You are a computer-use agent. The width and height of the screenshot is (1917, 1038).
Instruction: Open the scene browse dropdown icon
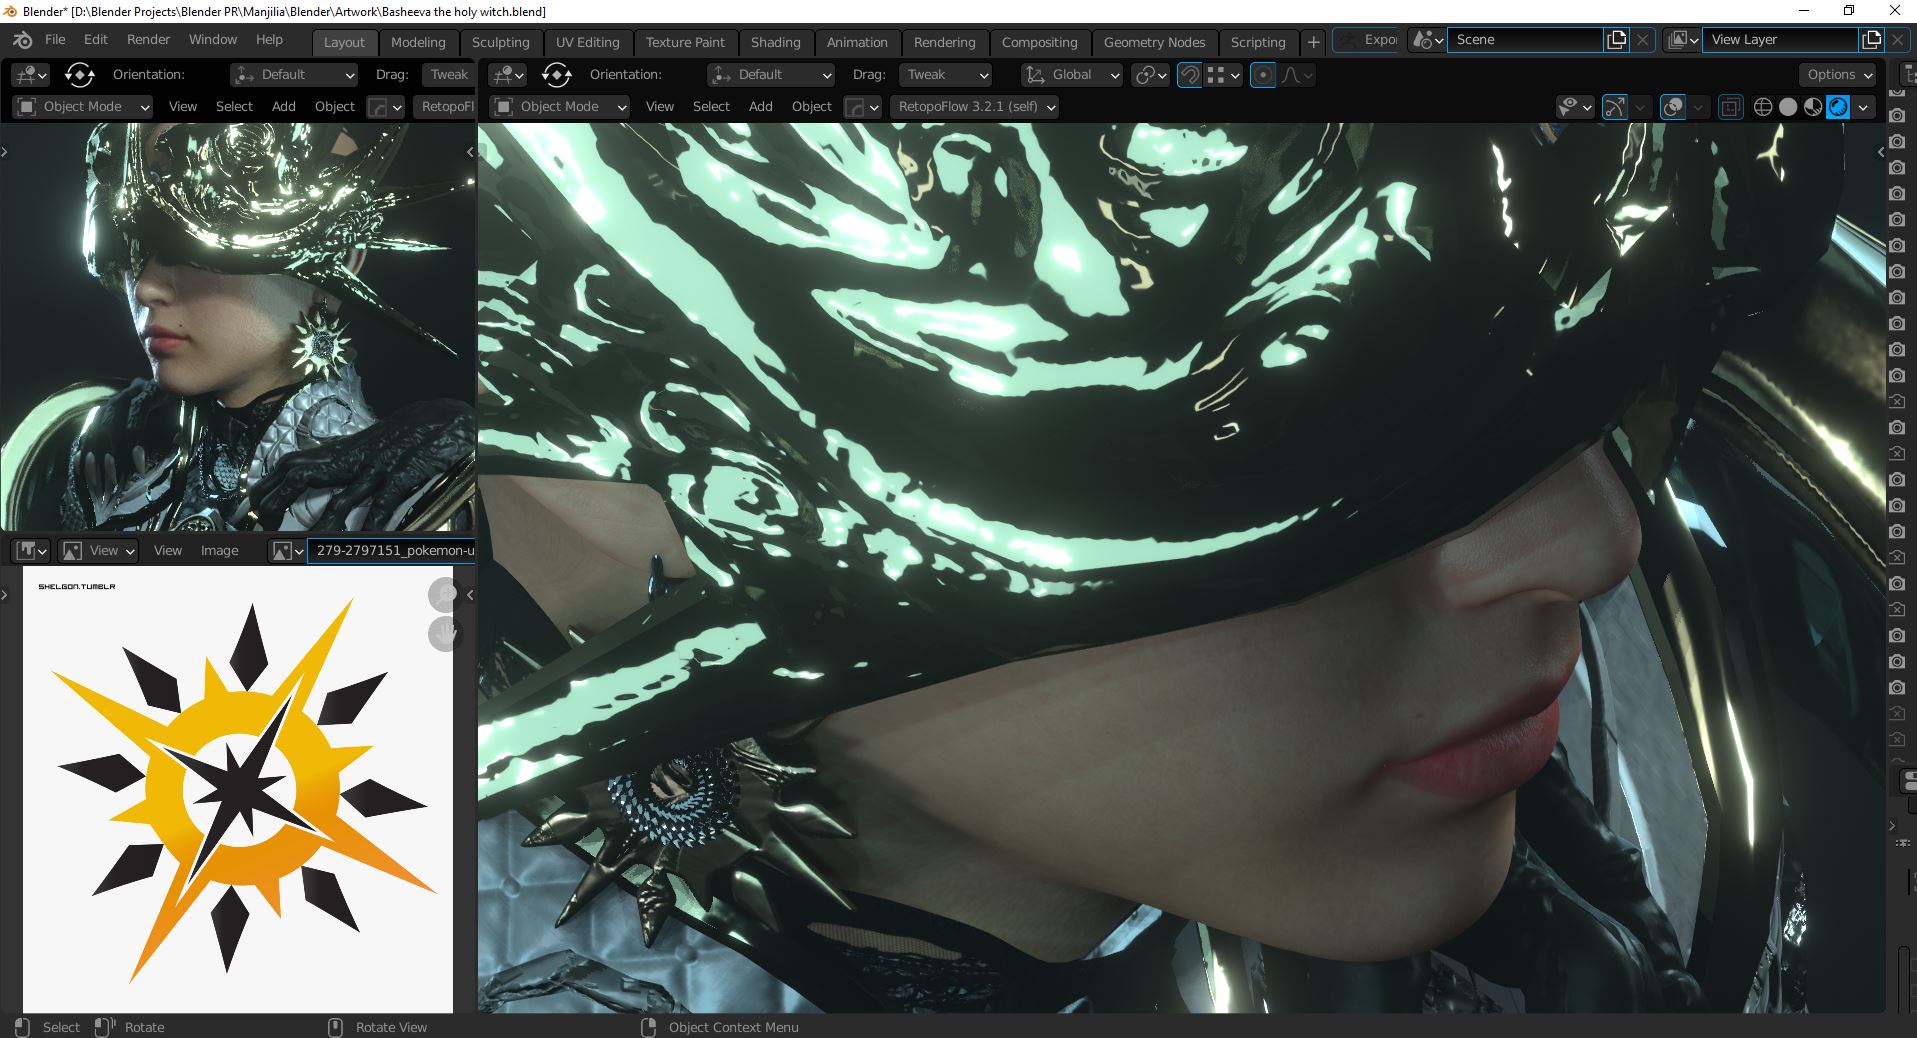(x=1427, y=40)
